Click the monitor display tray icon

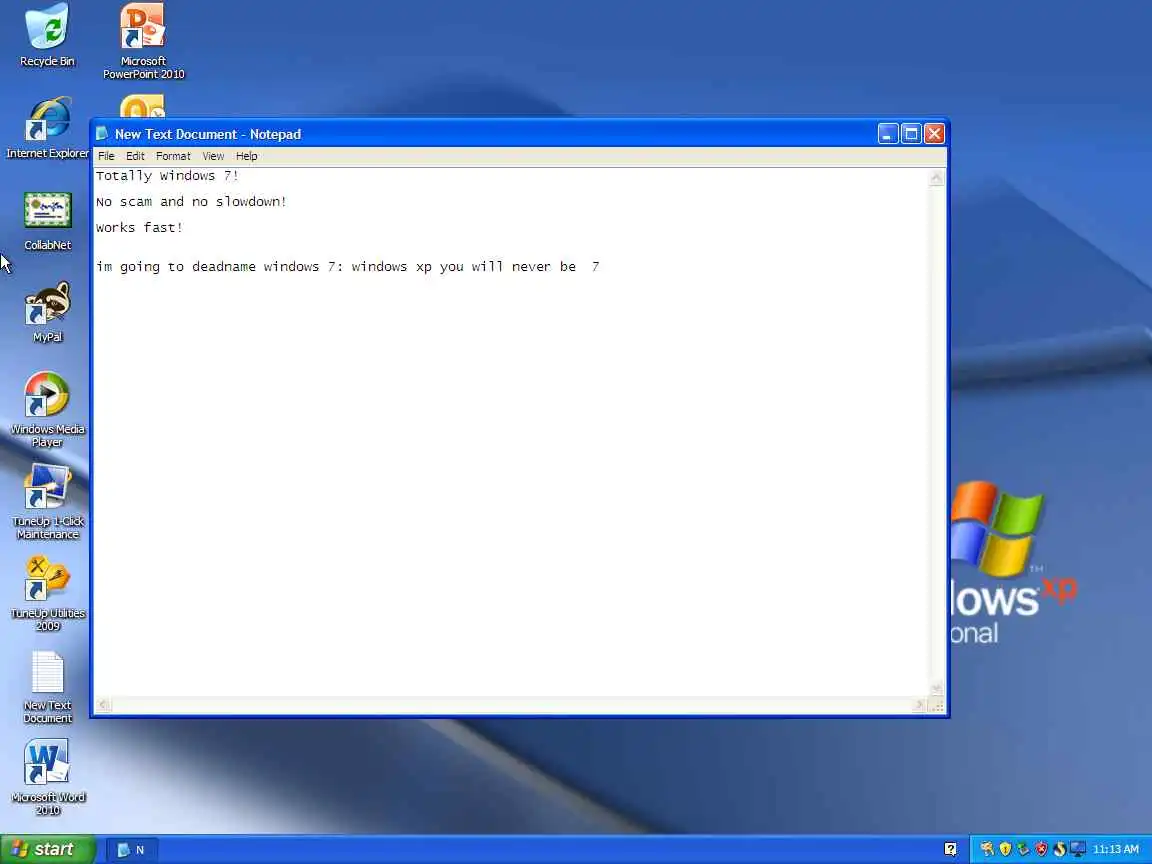pyautogui.click(x=1078, y=849)
